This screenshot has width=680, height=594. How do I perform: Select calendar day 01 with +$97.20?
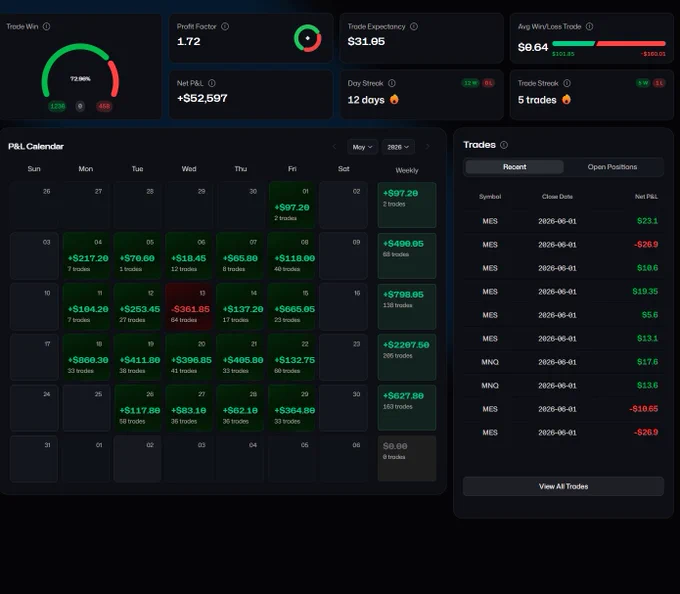[x=292, y=205]
